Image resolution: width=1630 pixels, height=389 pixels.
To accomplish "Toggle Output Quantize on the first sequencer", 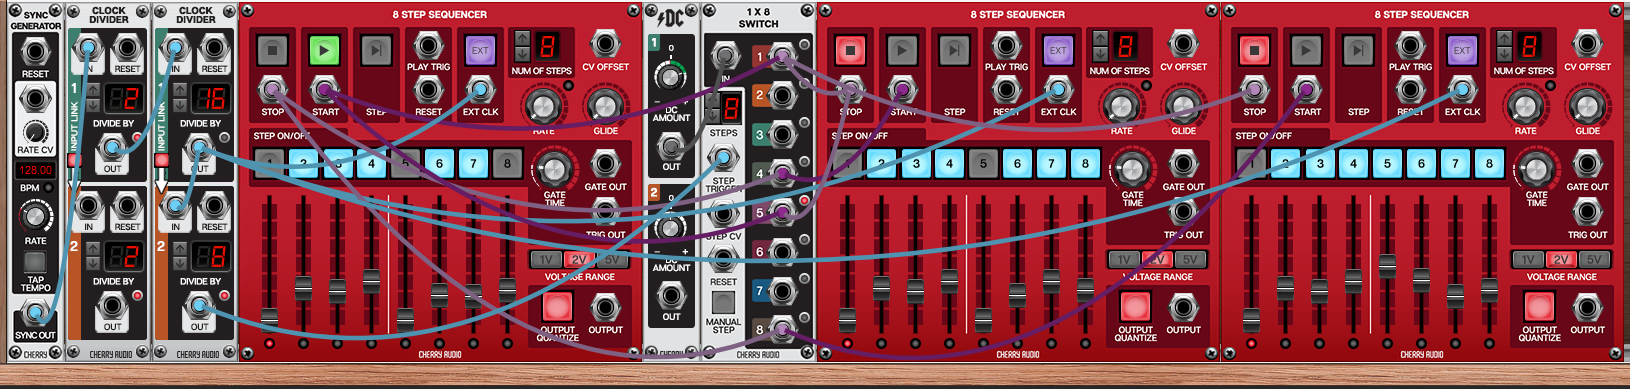I will click(557, 306).
